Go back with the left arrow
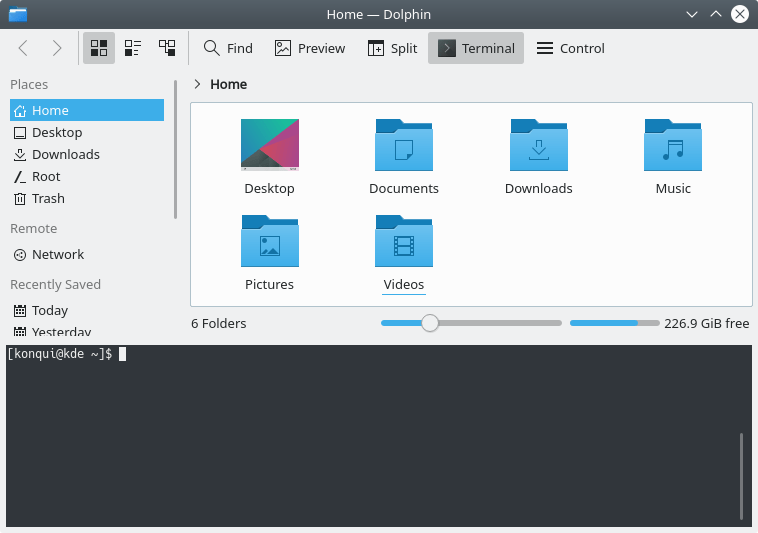This screenshot has height=533, width=758. point(23,48)
